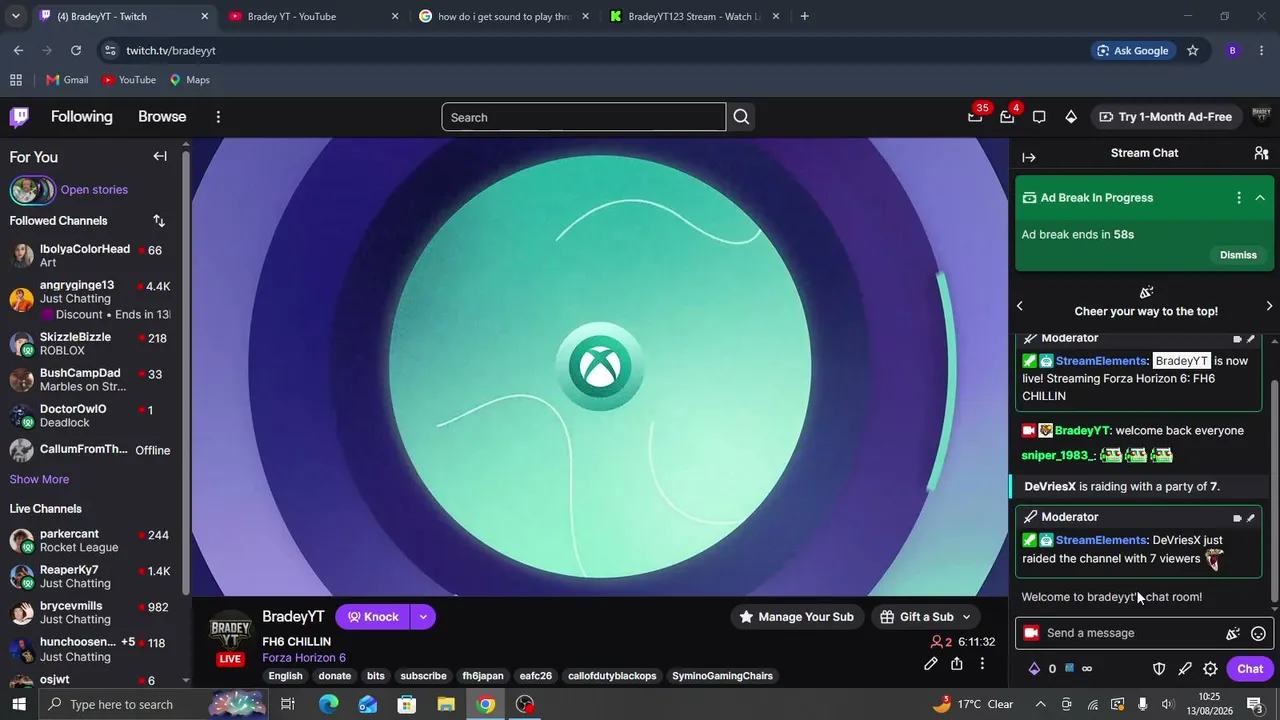This screenshot has height=720, width=1280.
Task: Go to previous leaderboard with the left chevron
Action: 1020,306
